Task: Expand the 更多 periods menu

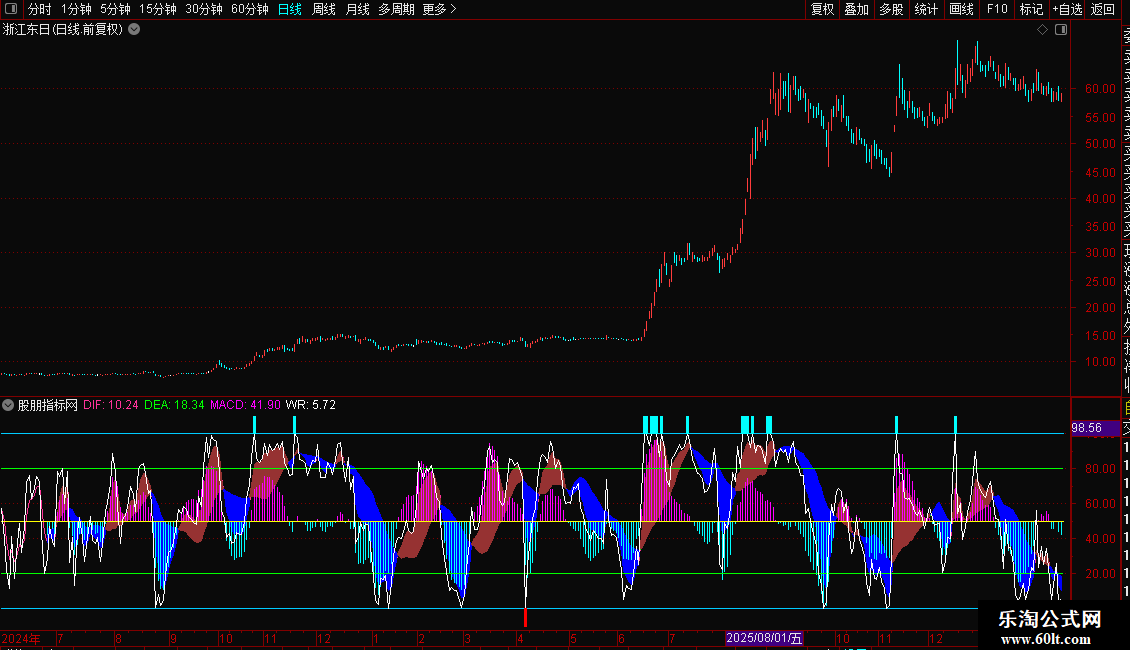Action: pyautogui.click(x=440, y=9)
